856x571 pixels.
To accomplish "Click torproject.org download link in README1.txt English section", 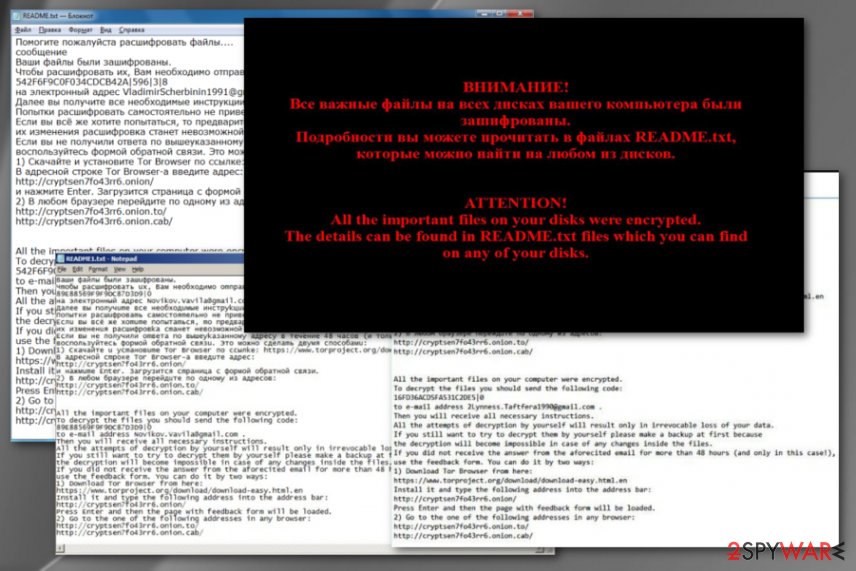I will click(179, 490).
